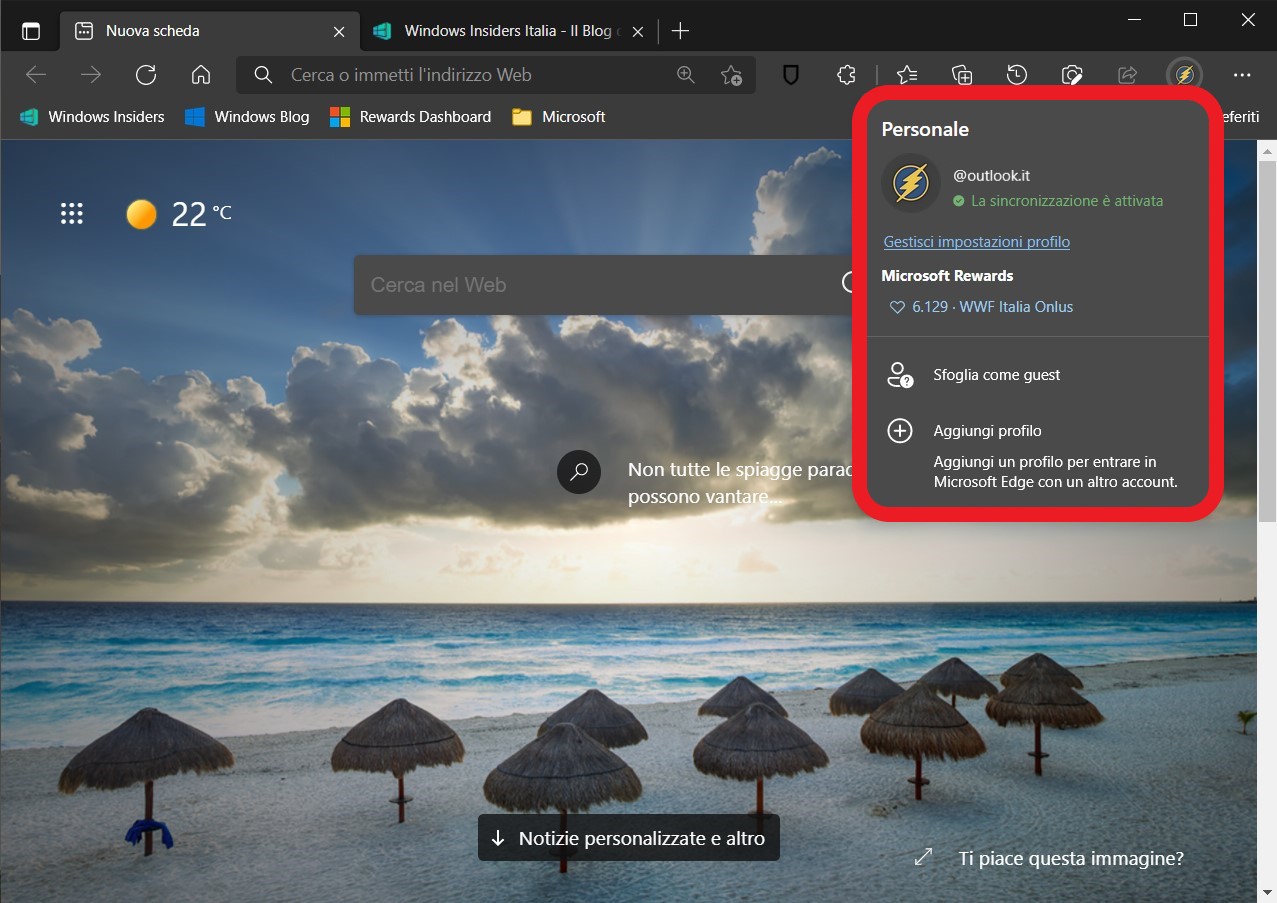This screenshot has width=1277, height=903.
Task: Click the Share toolbar icon
Action: click(1128, 75)
